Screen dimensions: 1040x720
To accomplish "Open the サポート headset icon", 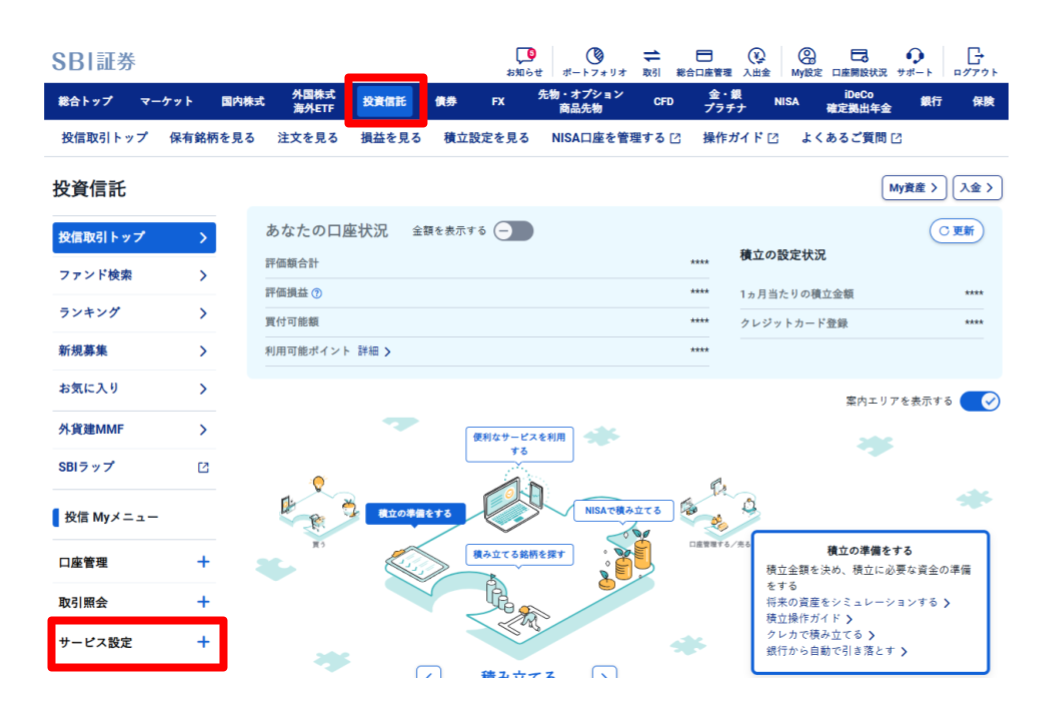I will [x=915, y=62].
